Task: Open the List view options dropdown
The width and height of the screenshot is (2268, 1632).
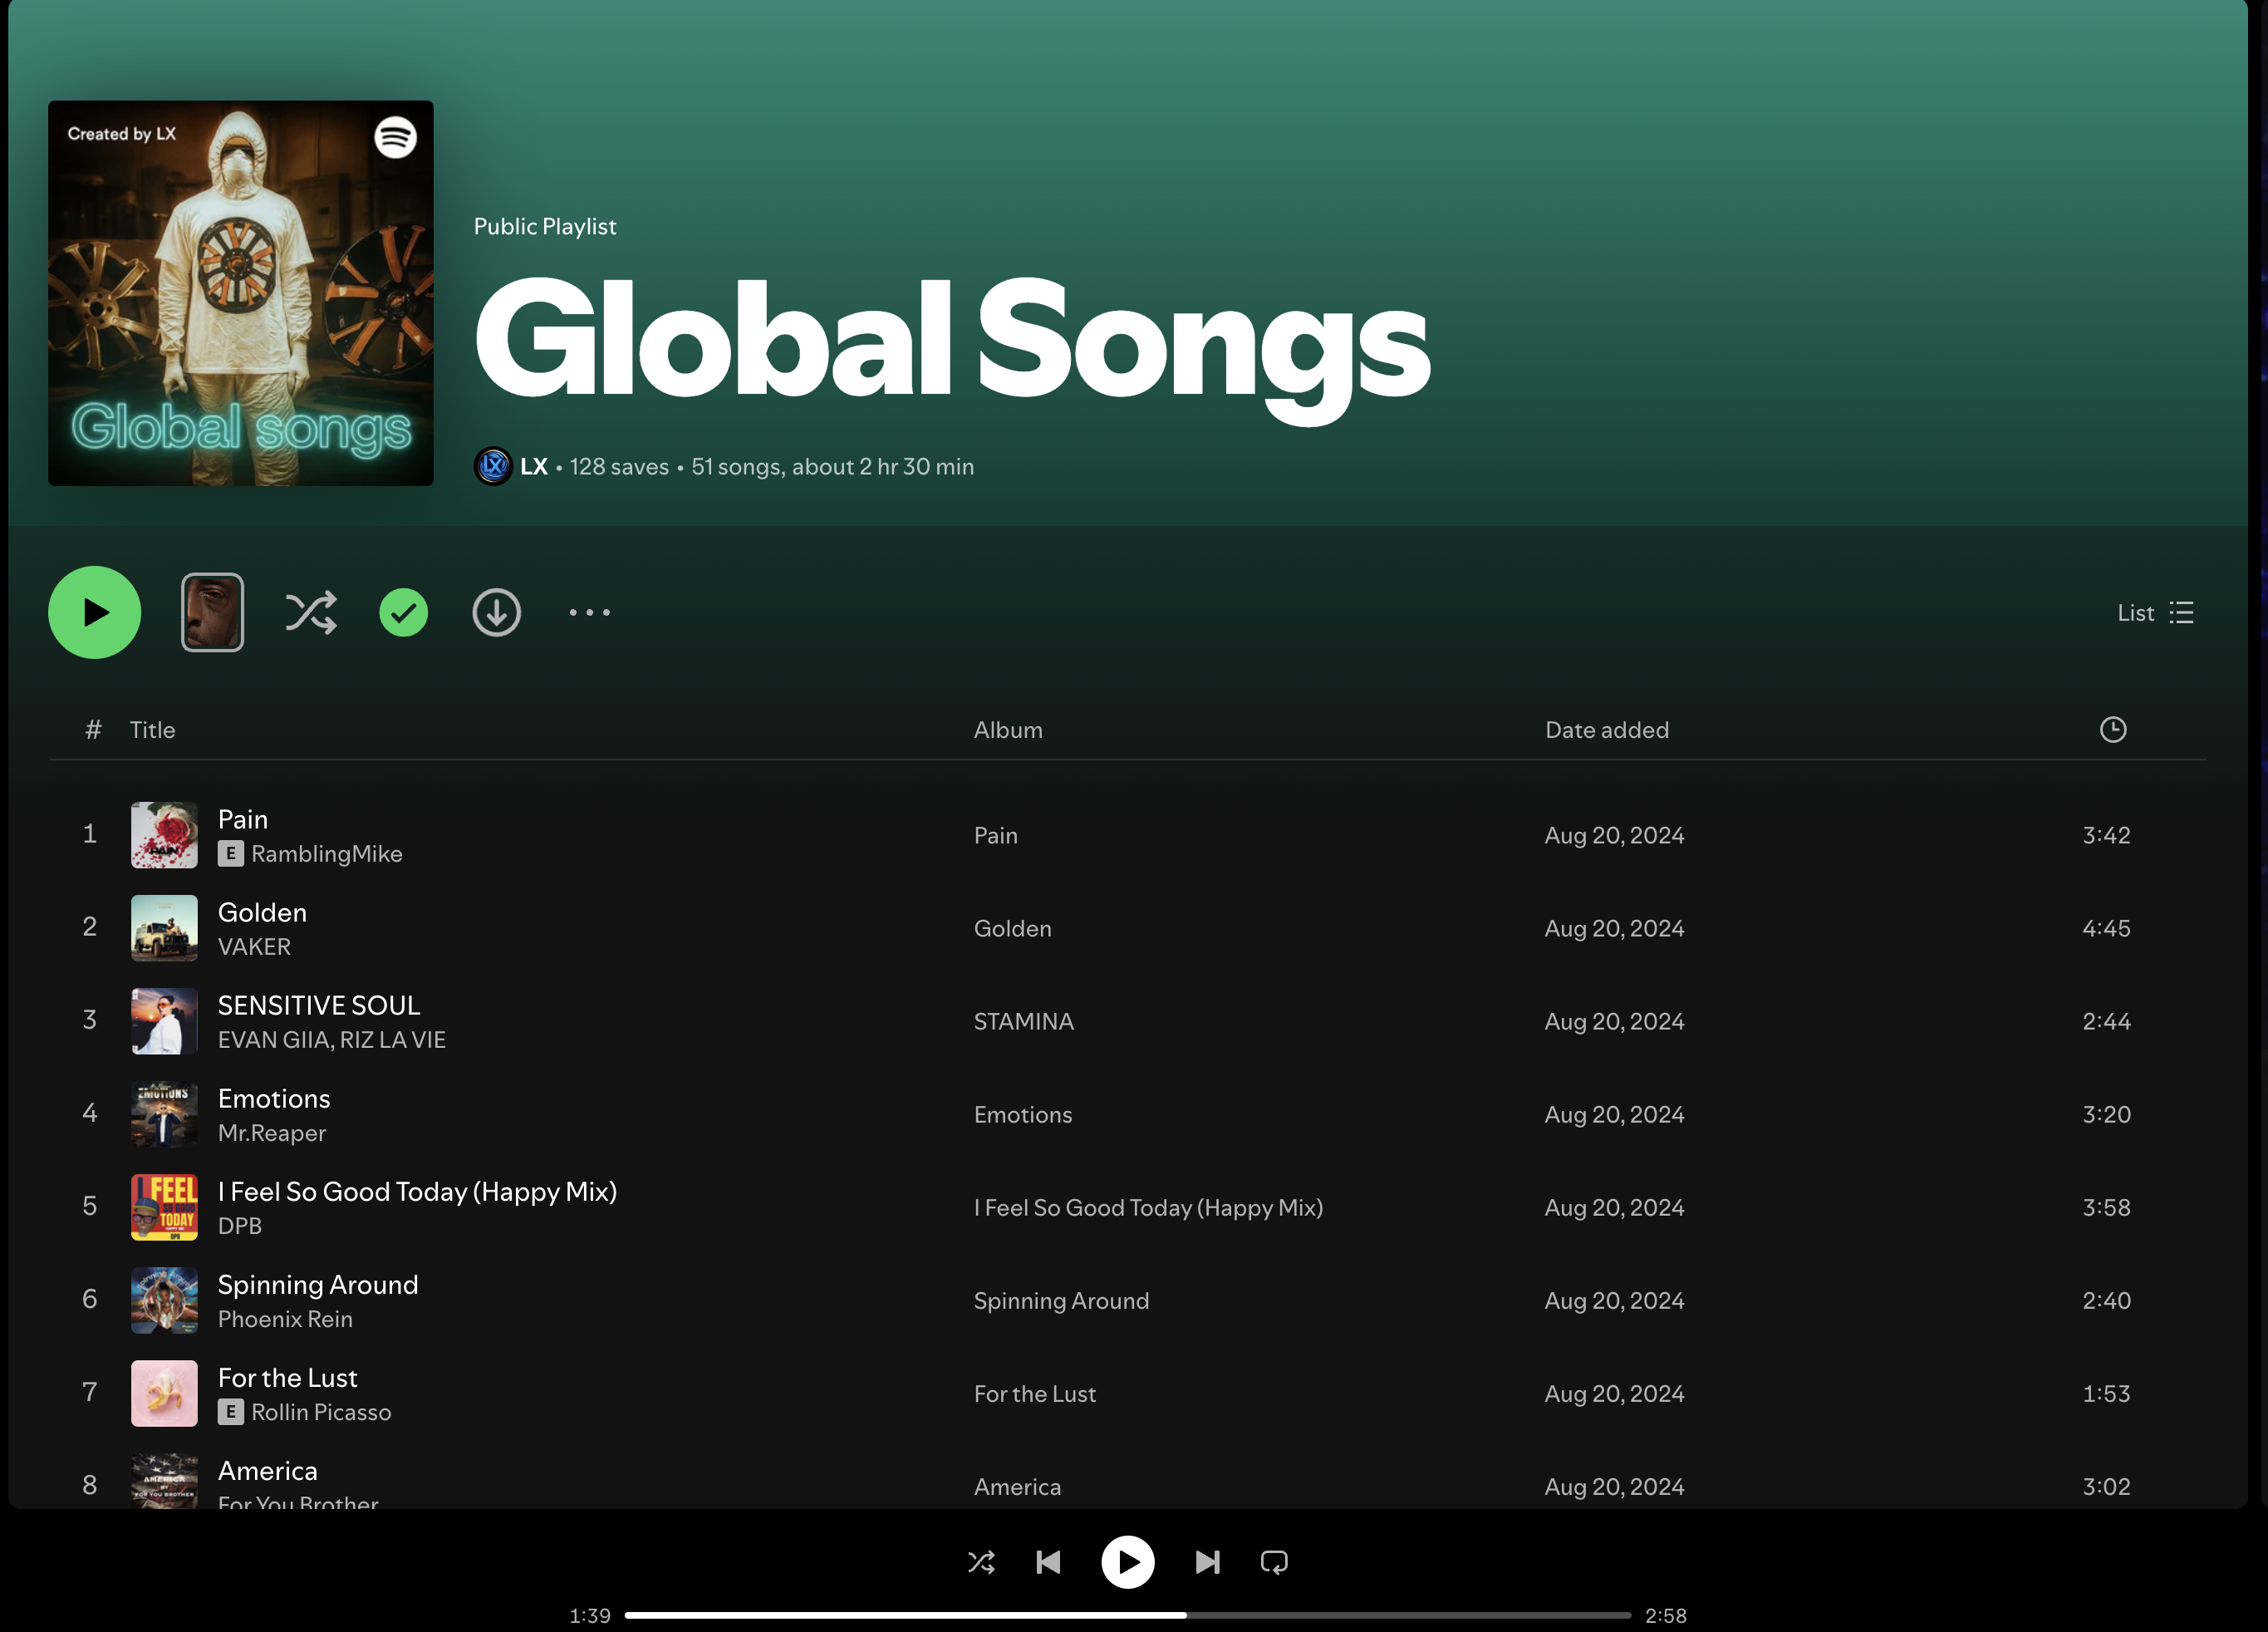Action: [2155, 613]
